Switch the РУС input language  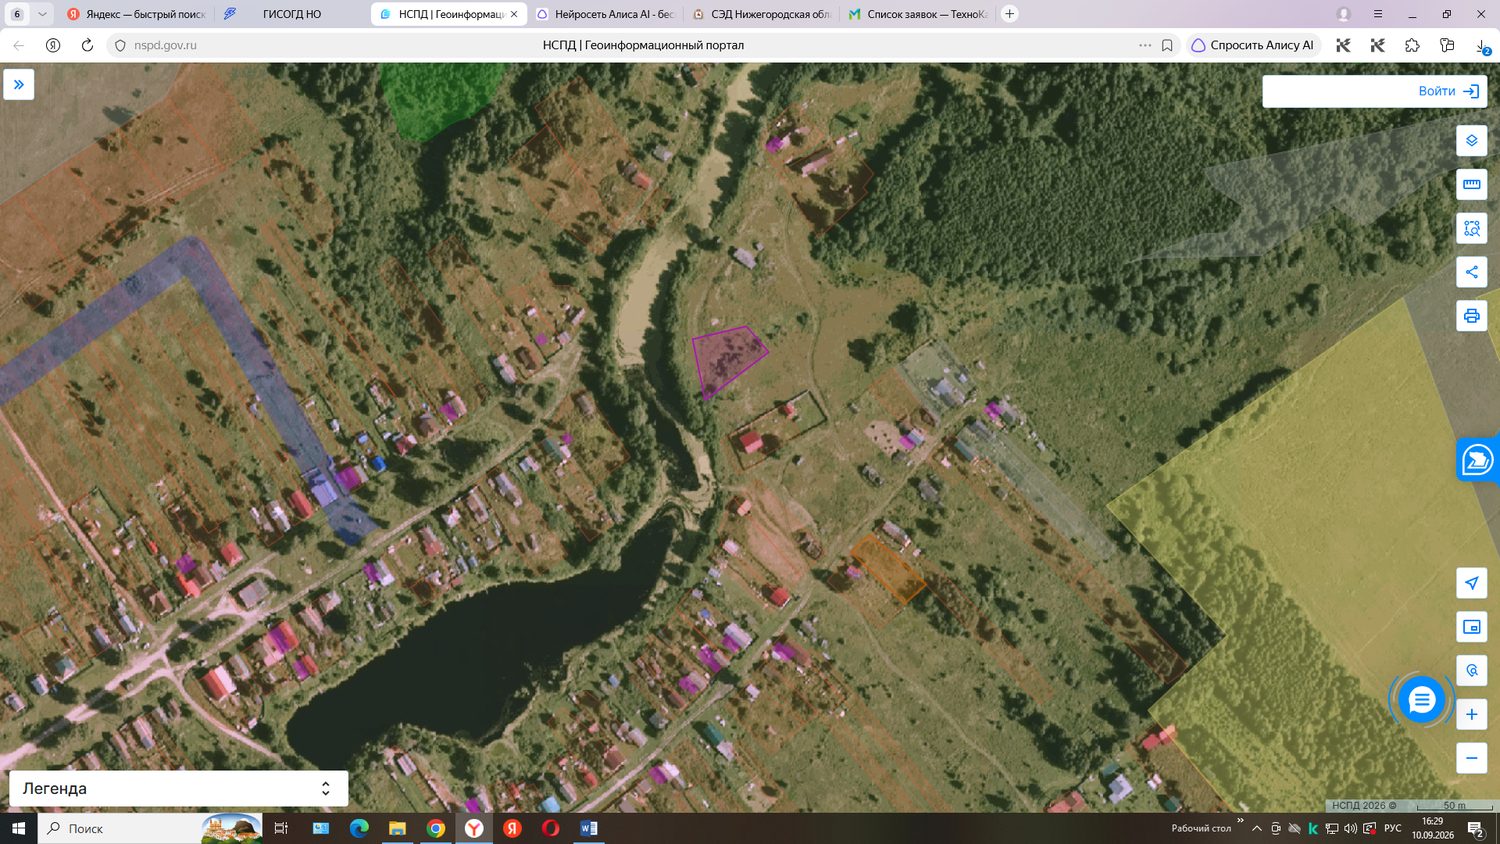pos(1392,828)
